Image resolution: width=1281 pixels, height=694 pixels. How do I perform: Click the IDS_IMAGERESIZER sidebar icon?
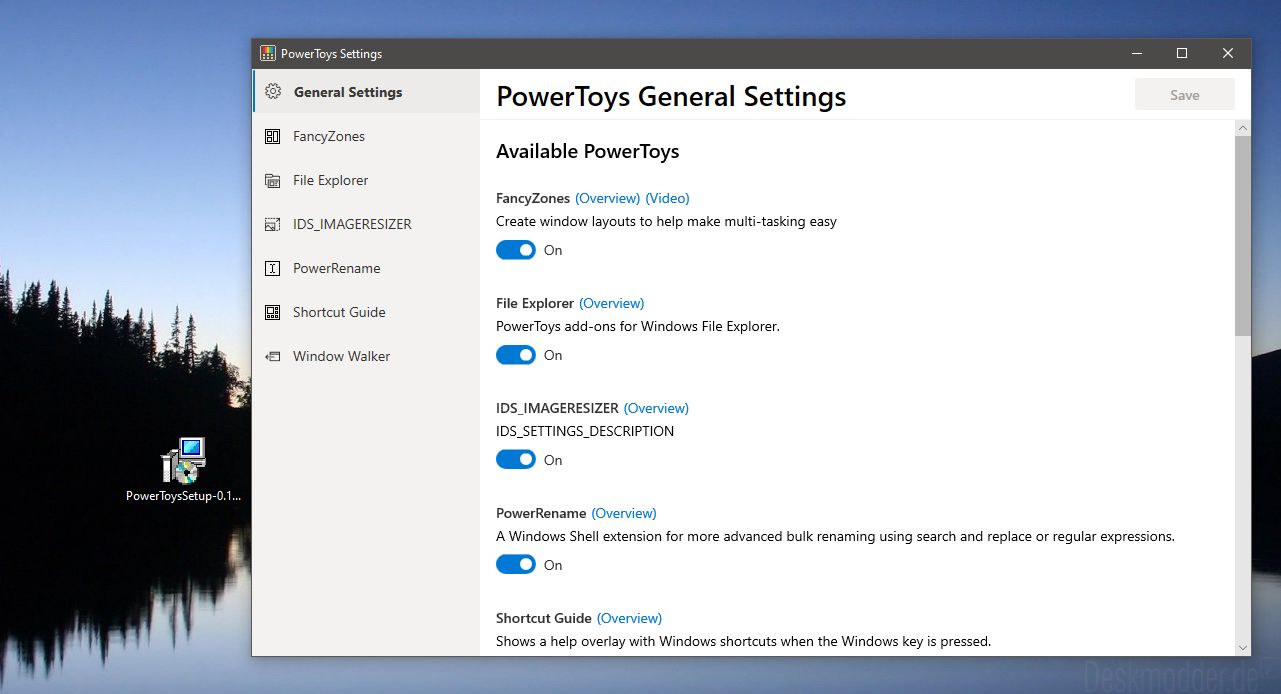coord(272,224)
